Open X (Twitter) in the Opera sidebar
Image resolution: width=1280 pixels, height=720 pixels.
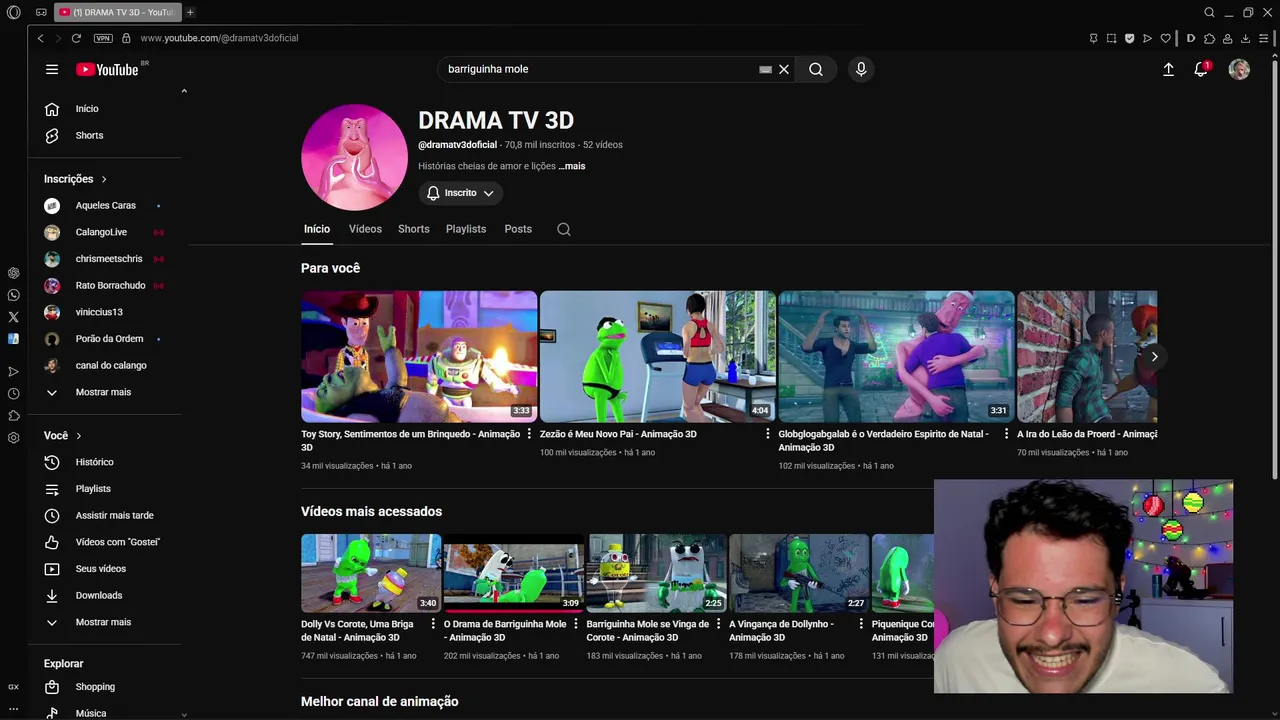[13, 317]
